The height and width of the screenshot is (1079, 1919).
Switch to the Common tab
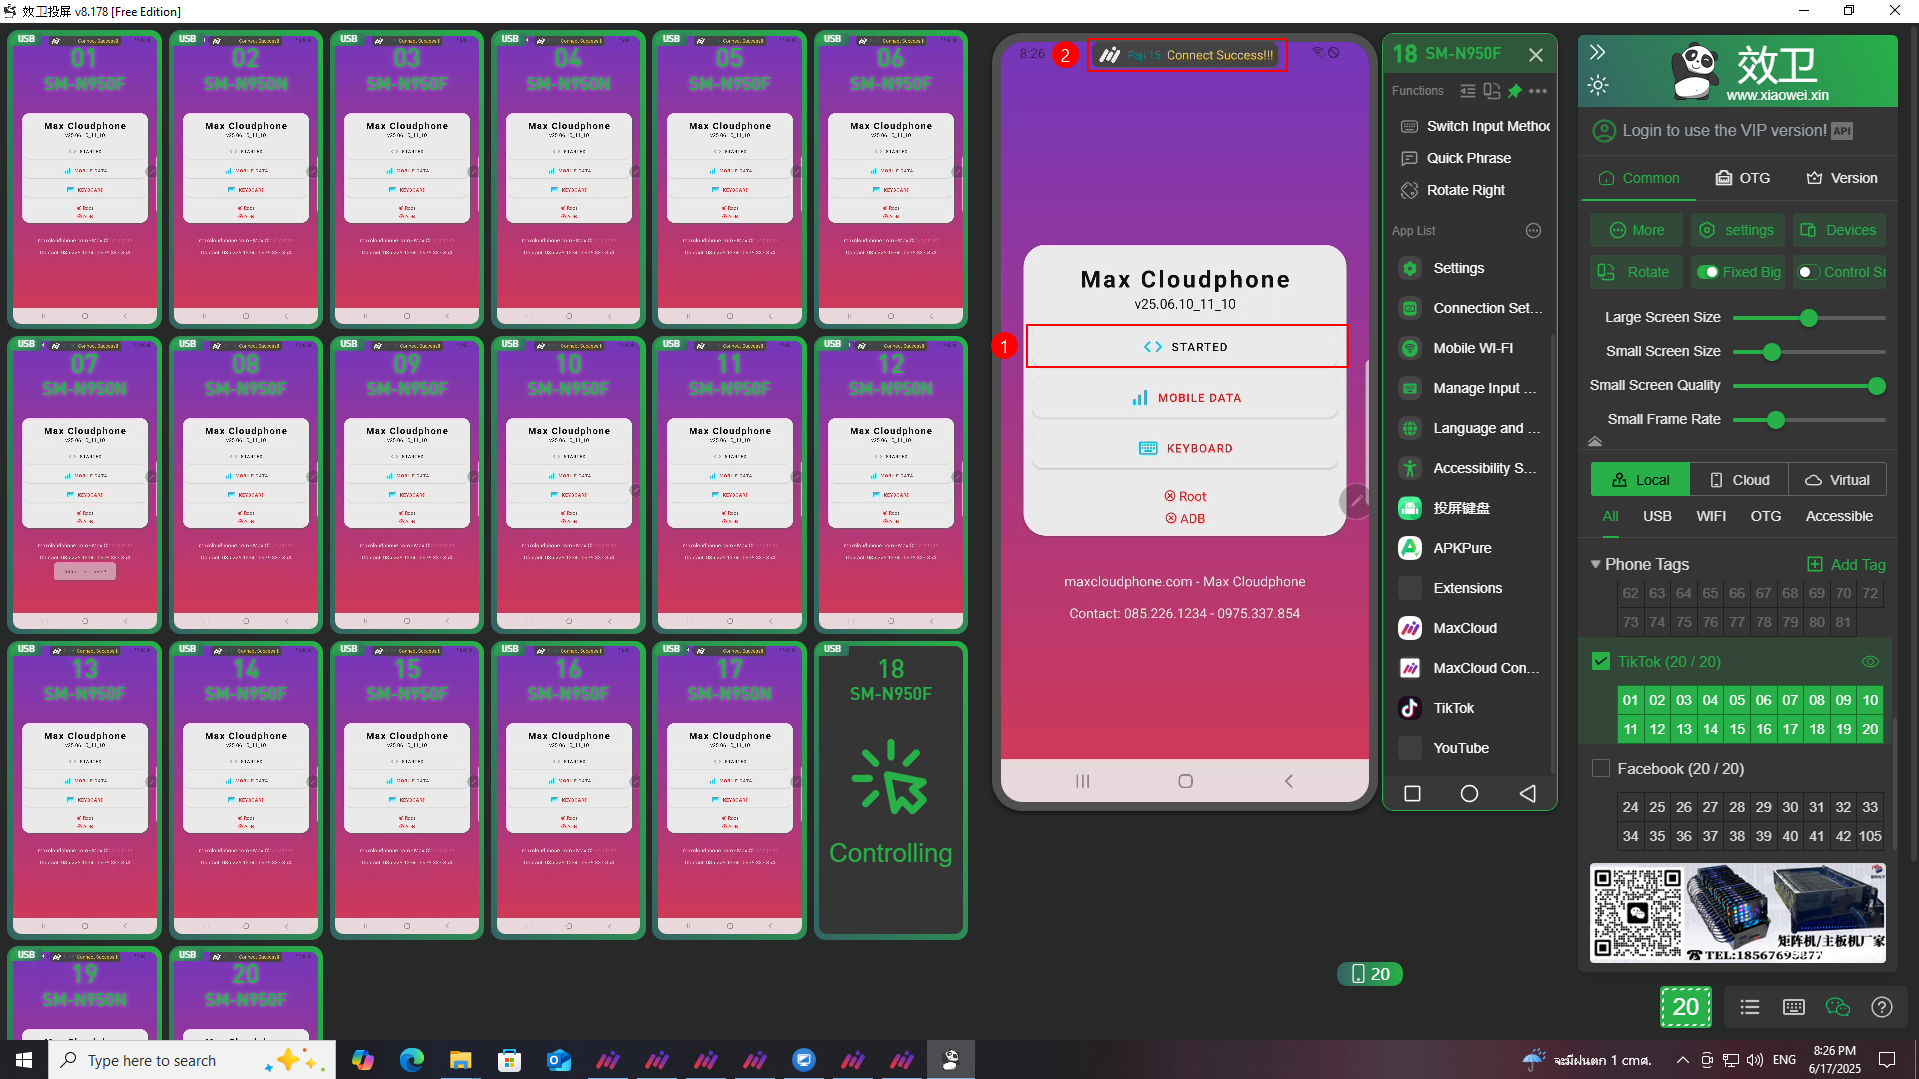pos(1639,178)
